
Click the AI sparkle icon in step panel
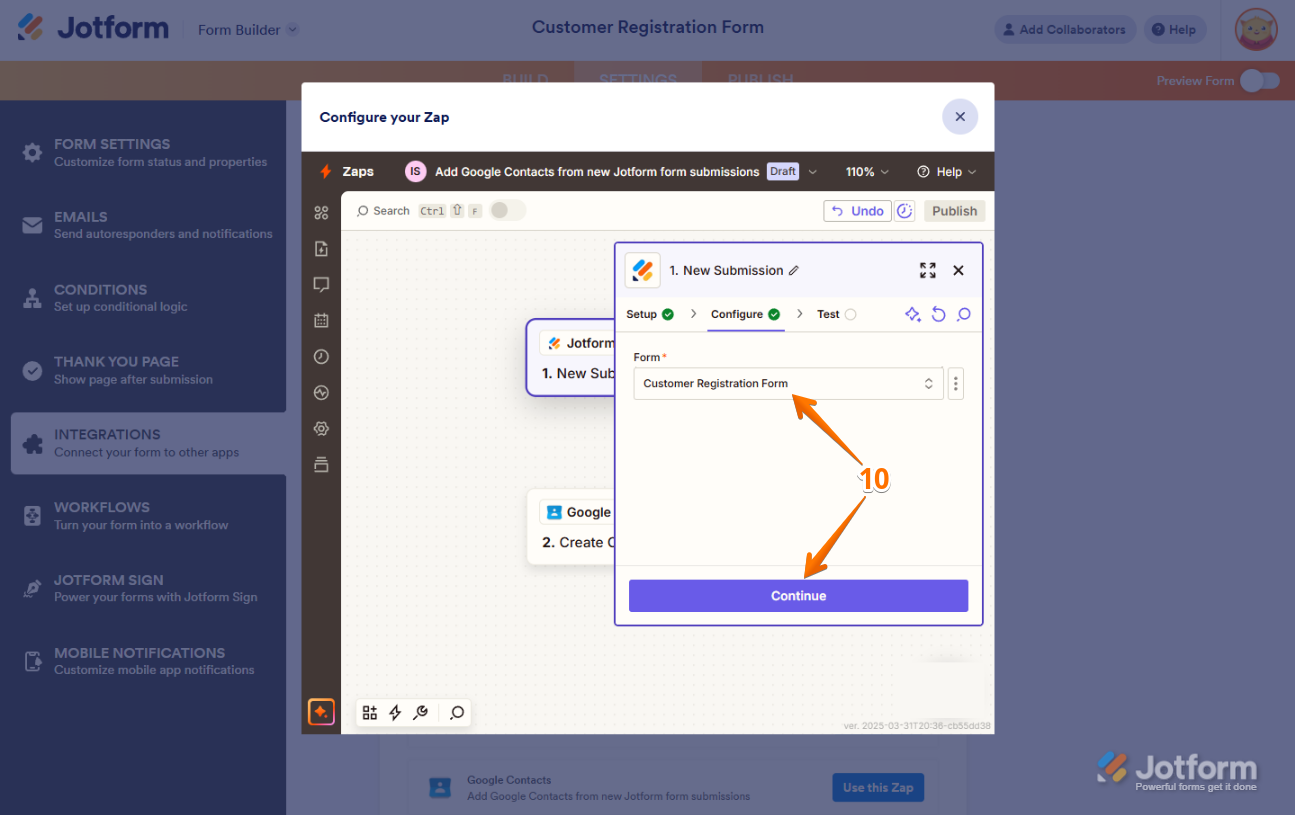(x=913, y=314)
